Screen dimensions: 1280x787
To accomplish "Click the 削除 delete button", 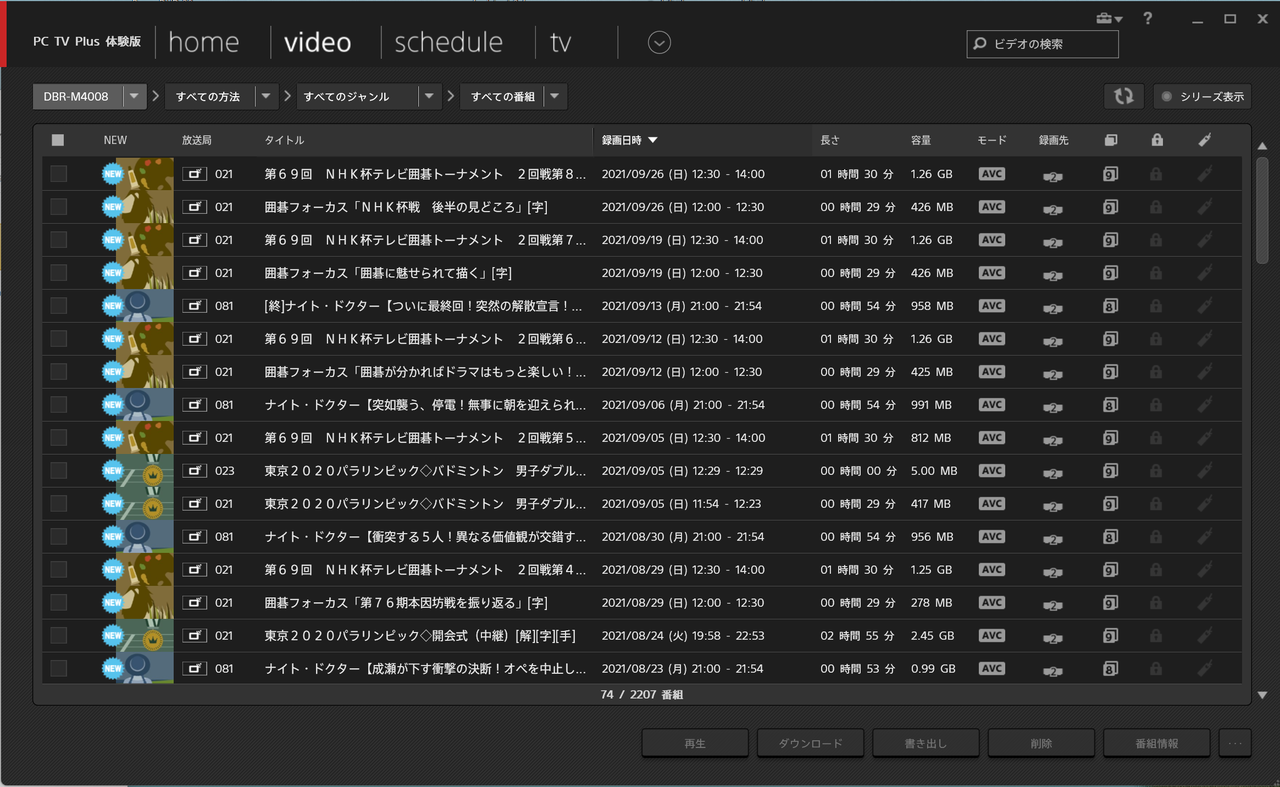I will pos(1041,743).
